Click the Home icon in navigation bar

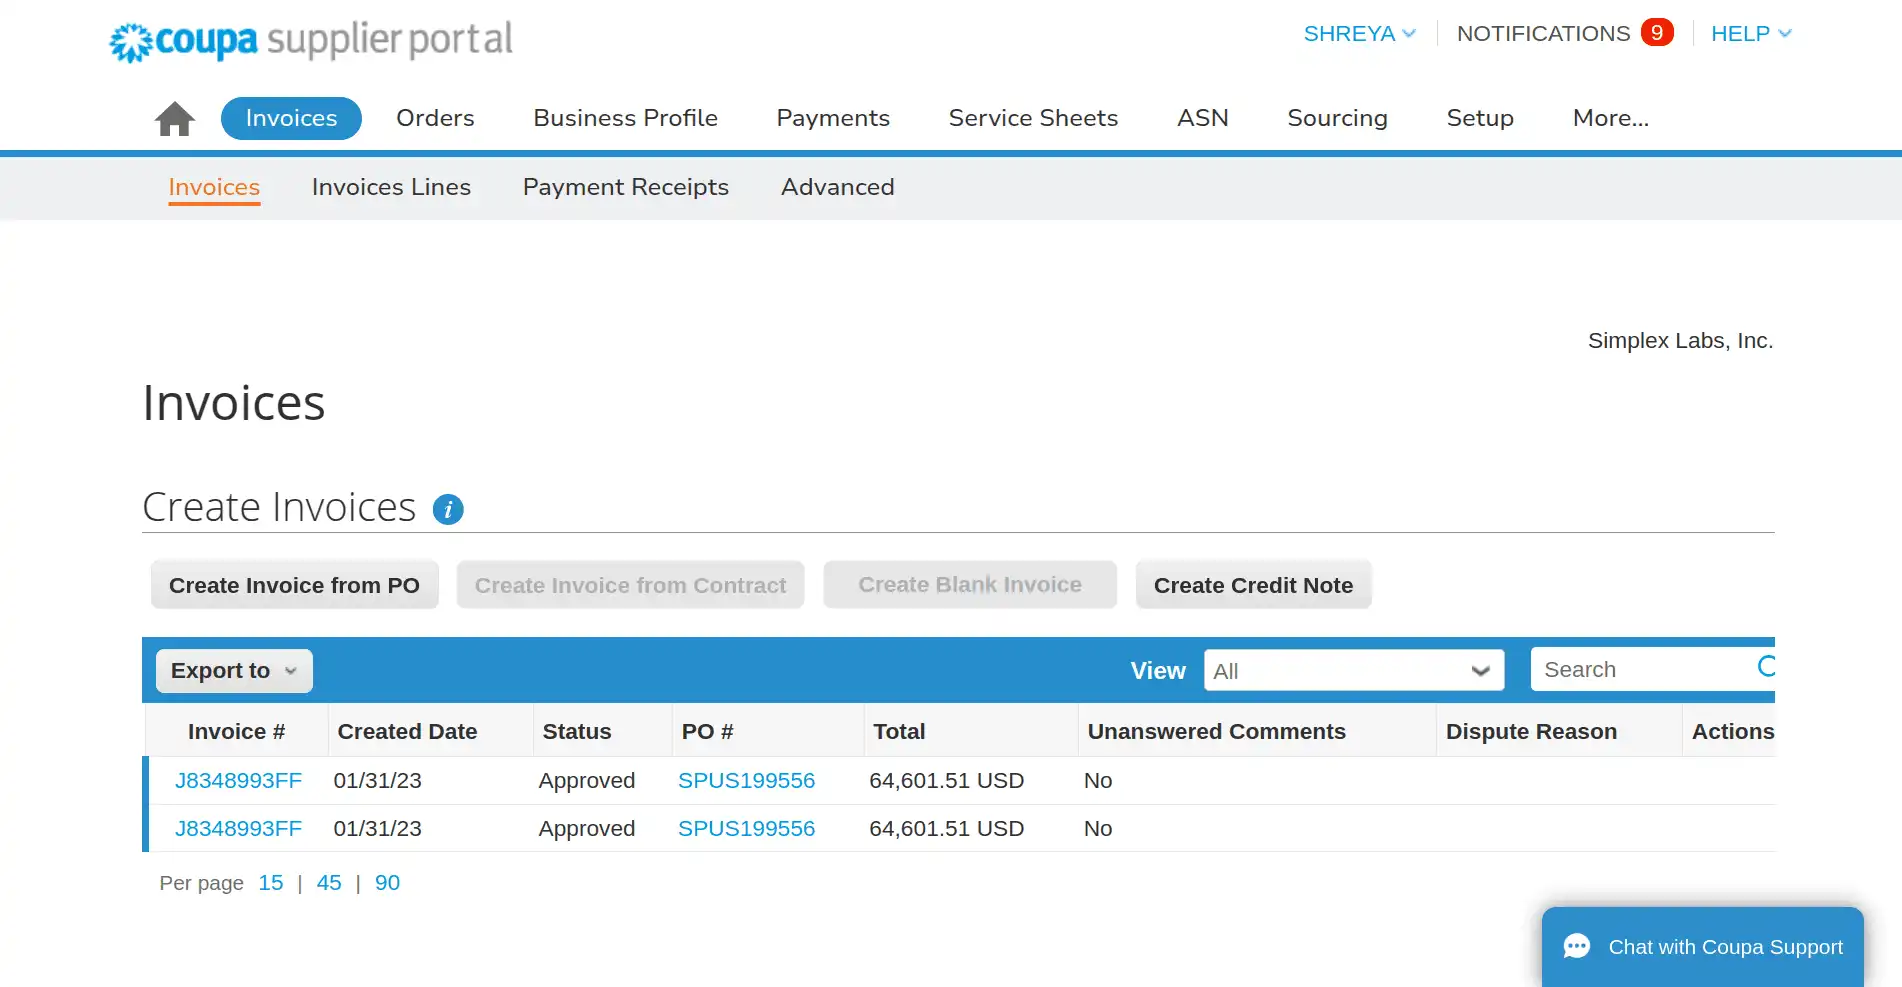(x=174, y=119)
